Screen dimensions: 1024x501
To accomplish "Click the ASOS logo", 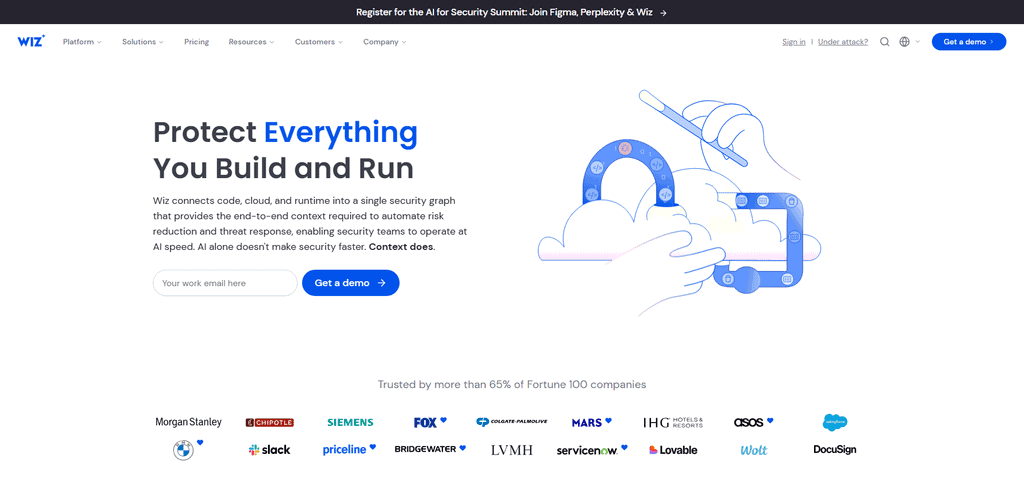I will pyautogui.click(x=748, y=423).
